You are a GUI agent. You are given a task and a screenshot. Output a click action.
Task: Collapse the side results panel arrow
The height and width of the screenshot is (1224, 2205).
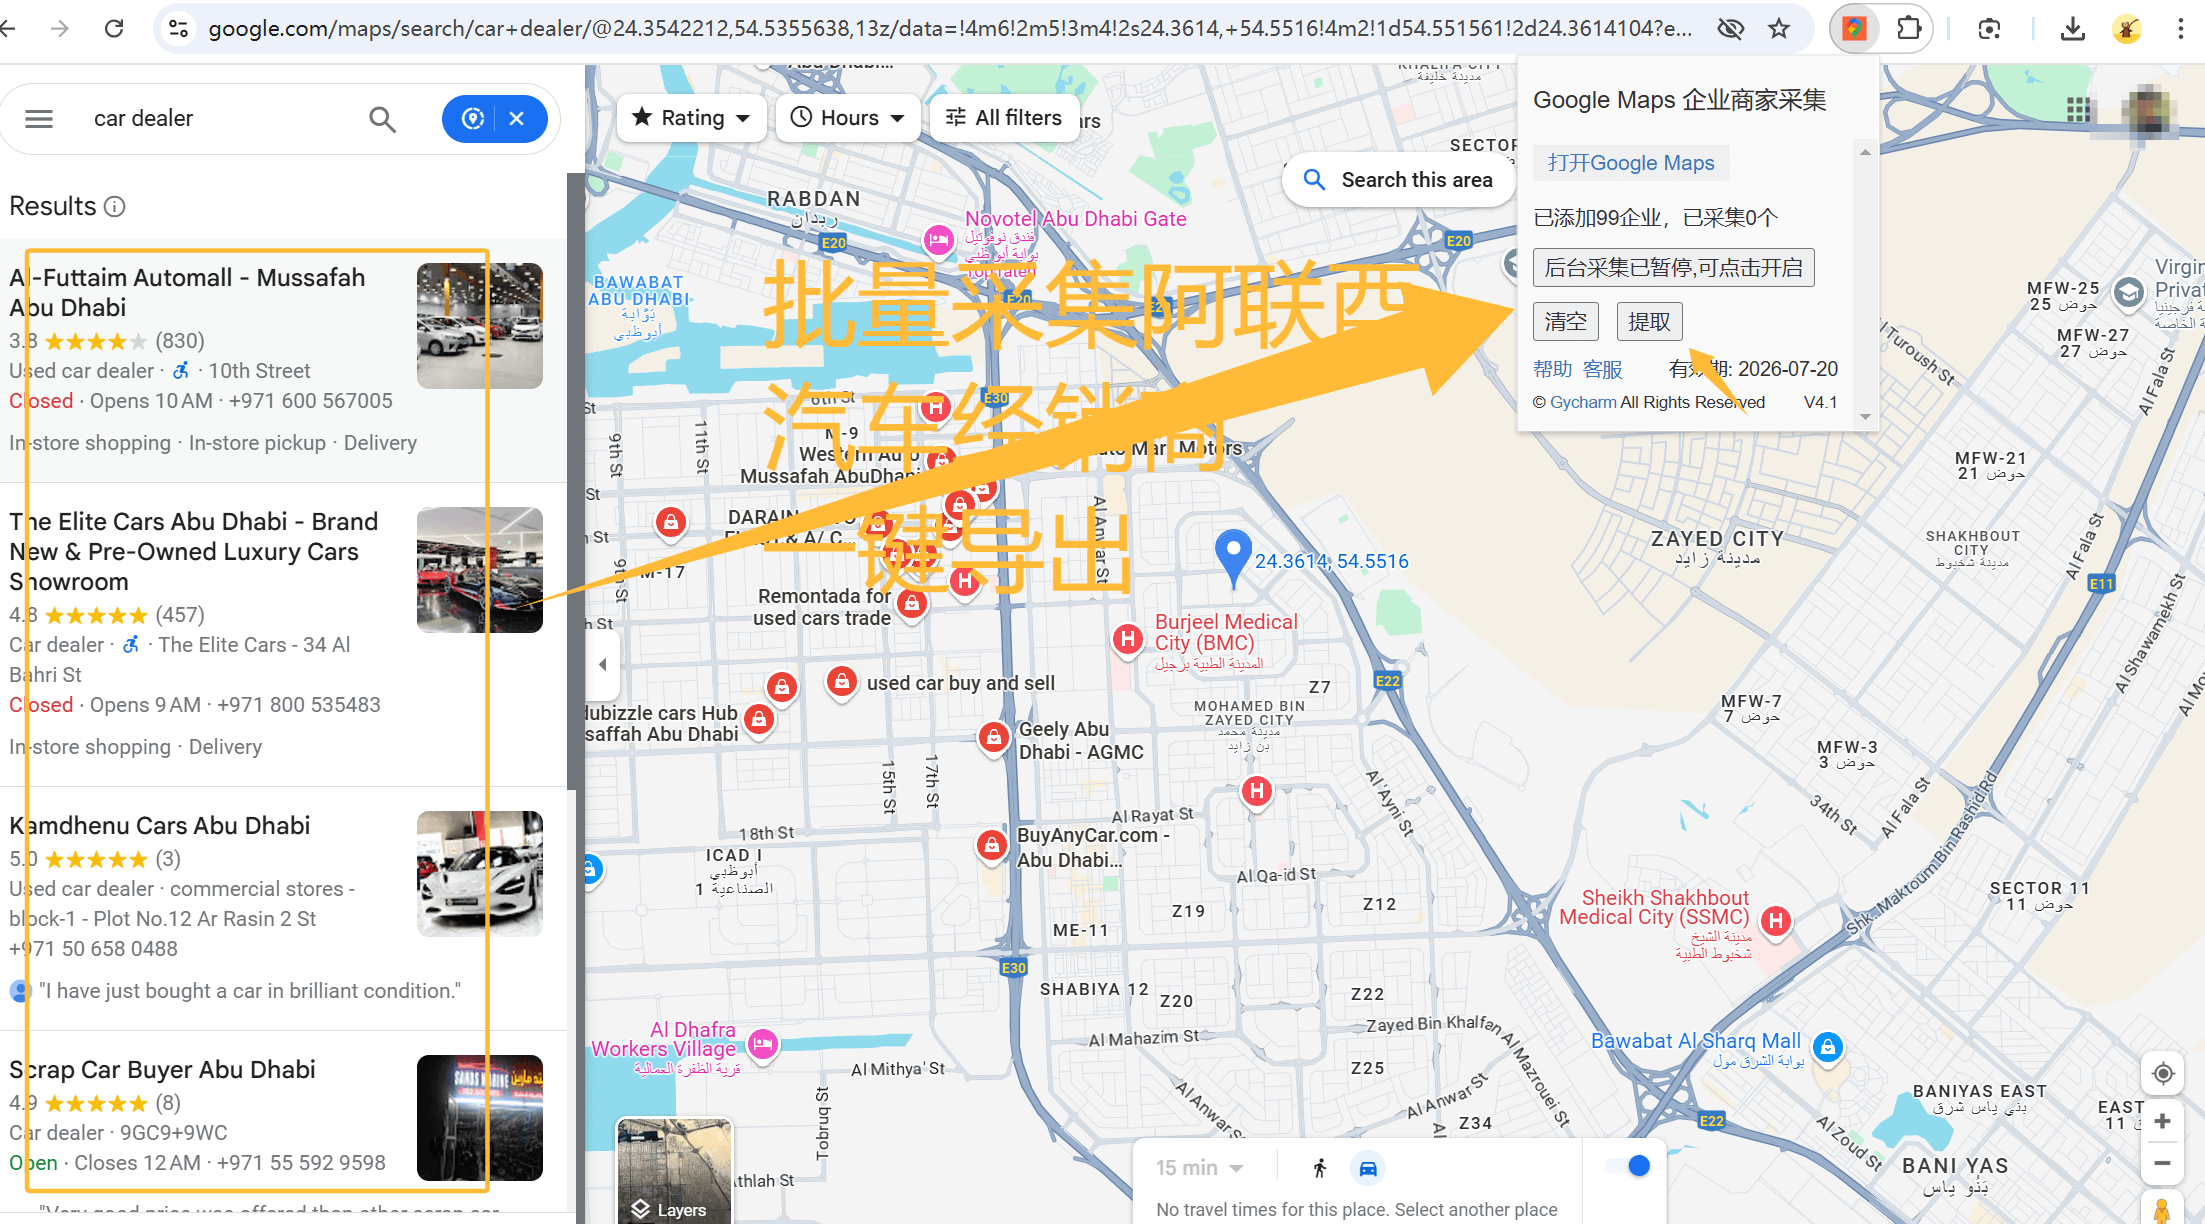tap(602, 664)
